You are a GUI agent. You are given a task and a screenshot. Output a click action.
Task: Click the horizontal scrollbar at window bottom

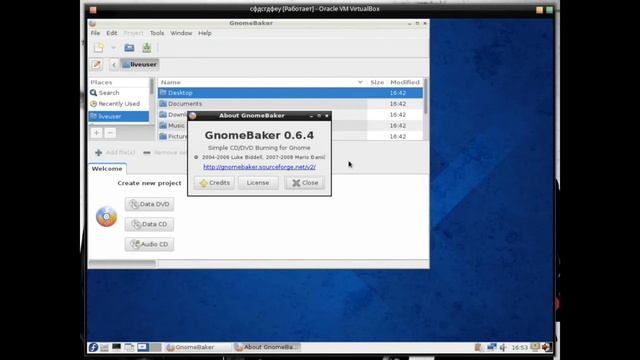coord(122,263)
